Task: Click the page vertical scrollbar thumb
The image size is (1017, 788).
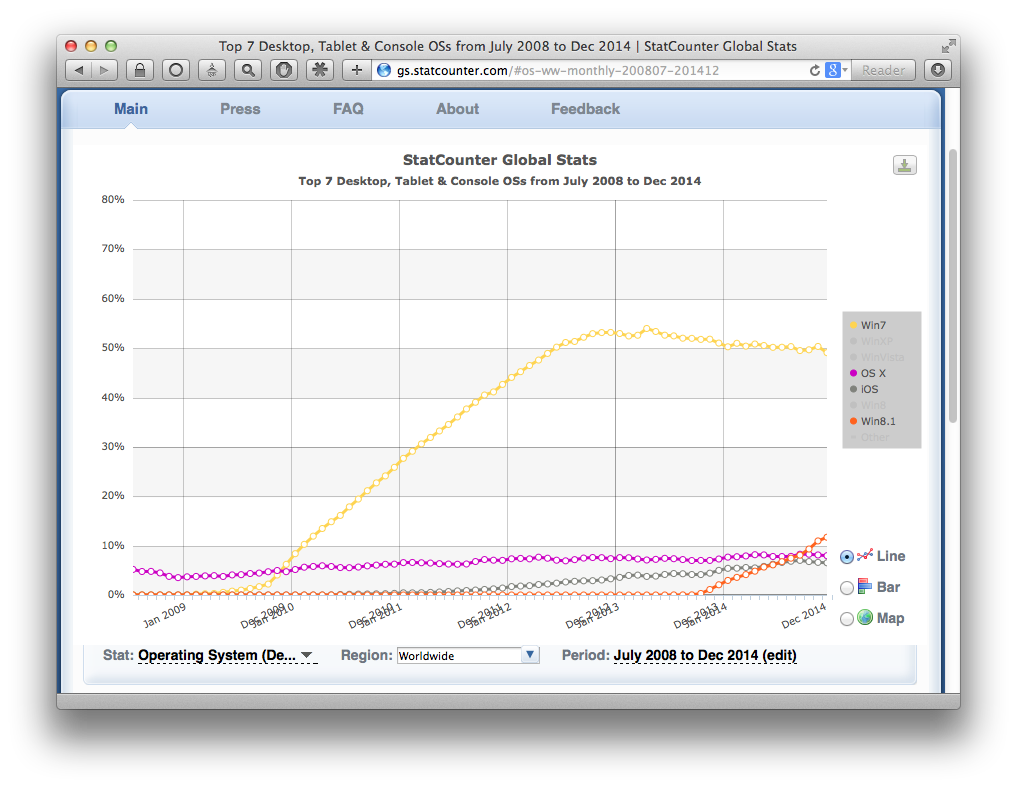Action: 953,285
